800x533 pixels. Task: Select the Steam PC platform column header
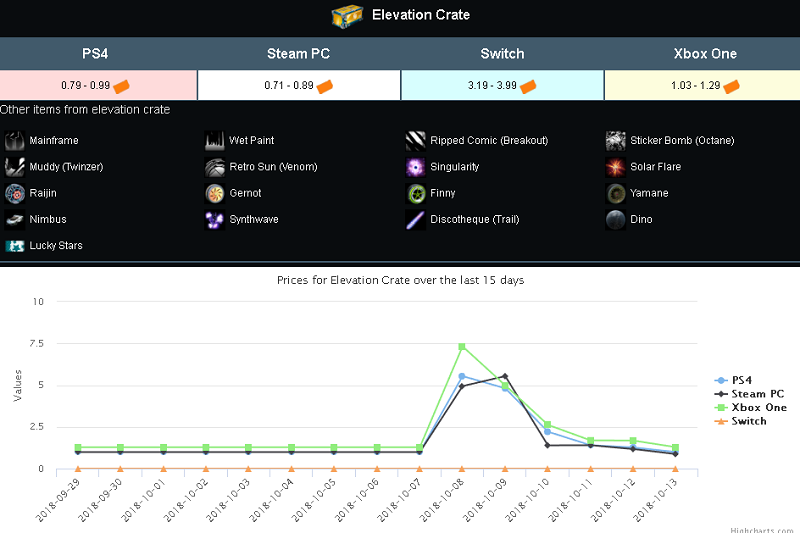[x=298, y=54]
